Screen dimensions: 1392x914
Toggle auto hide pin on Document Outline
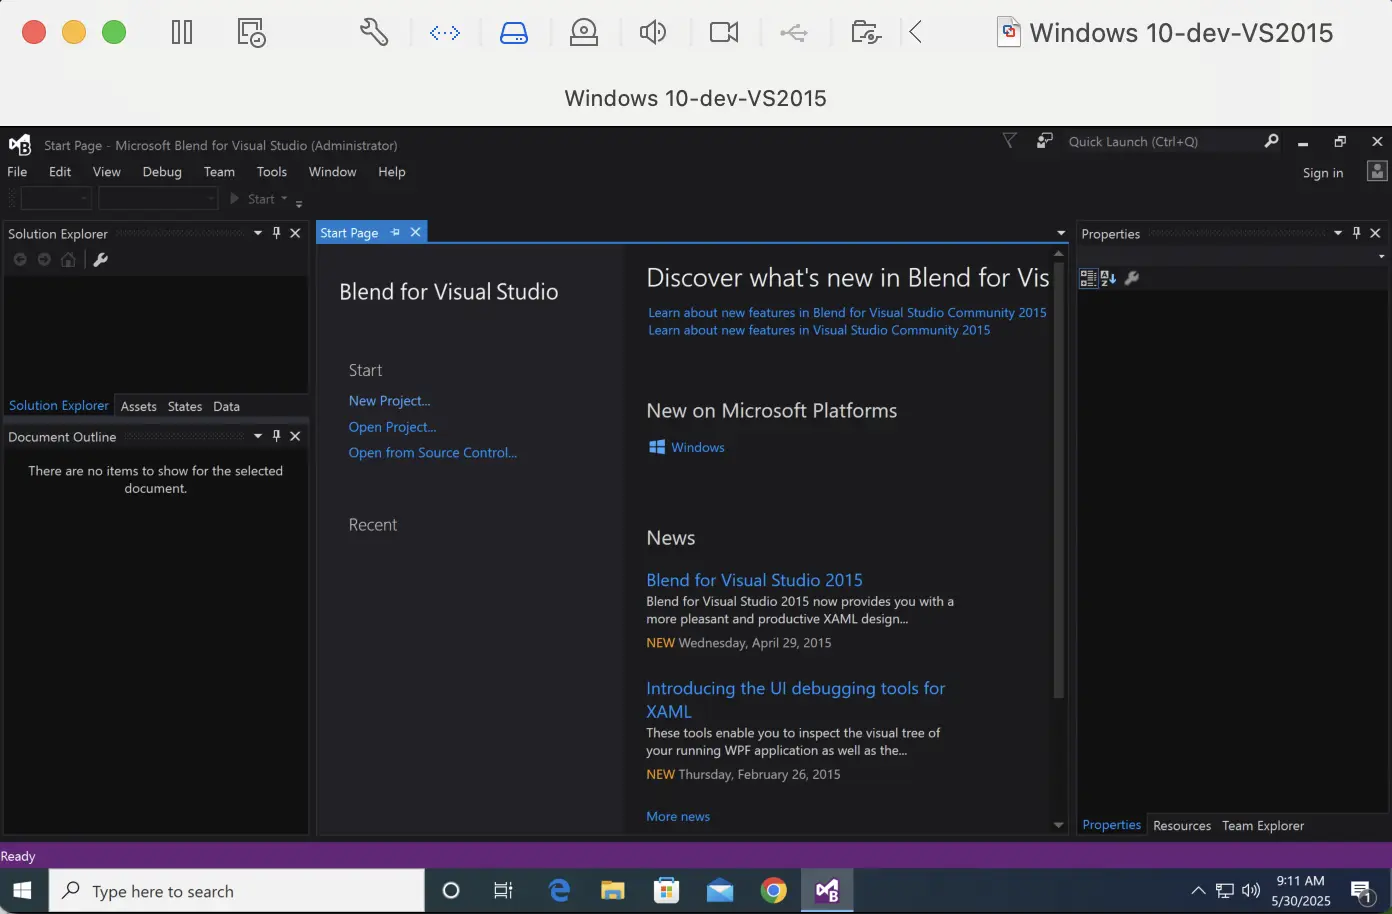277,436
